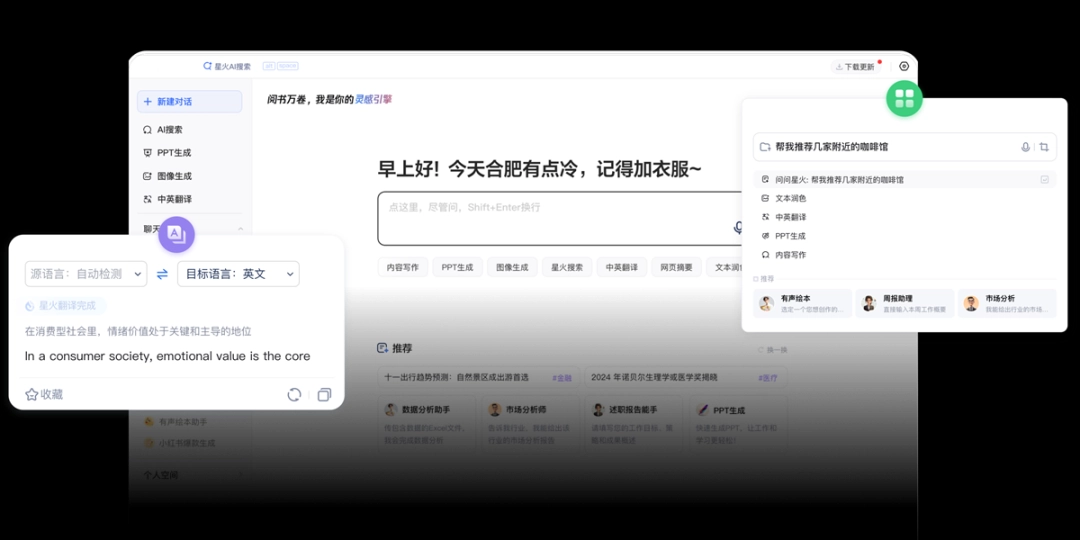The image size is (1080, 540).
Task: Open the 周报助理 recommended assistant card
Action: 905,303
